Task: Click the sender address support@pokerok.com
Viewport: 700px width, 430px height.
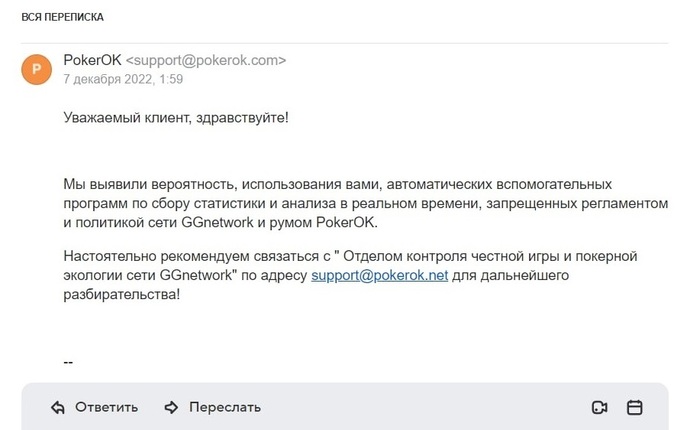Action: pos(206,60)
